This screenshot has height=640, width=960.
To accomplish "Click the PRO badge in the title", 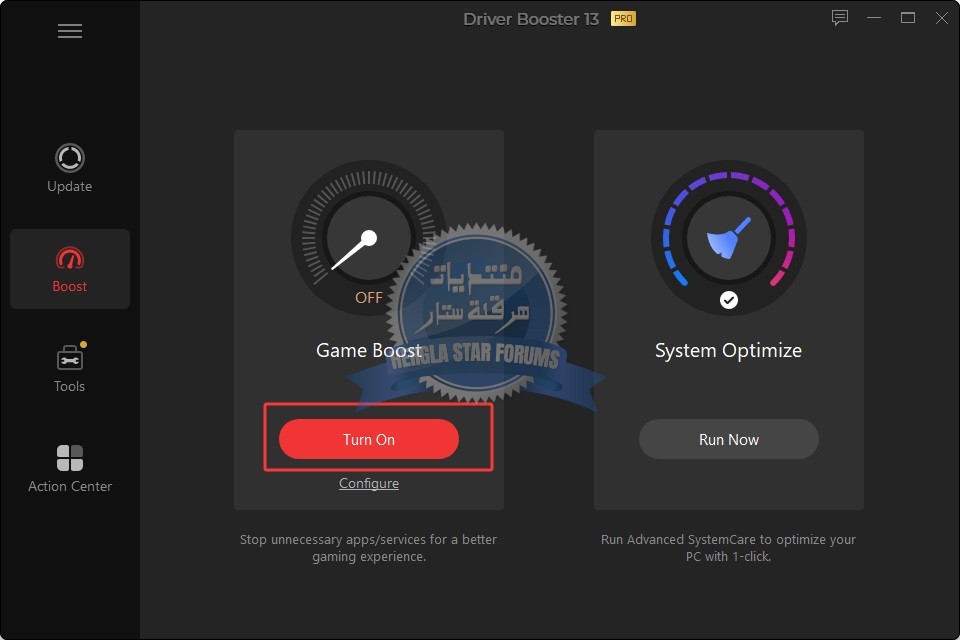I will [x=623, y=19].
